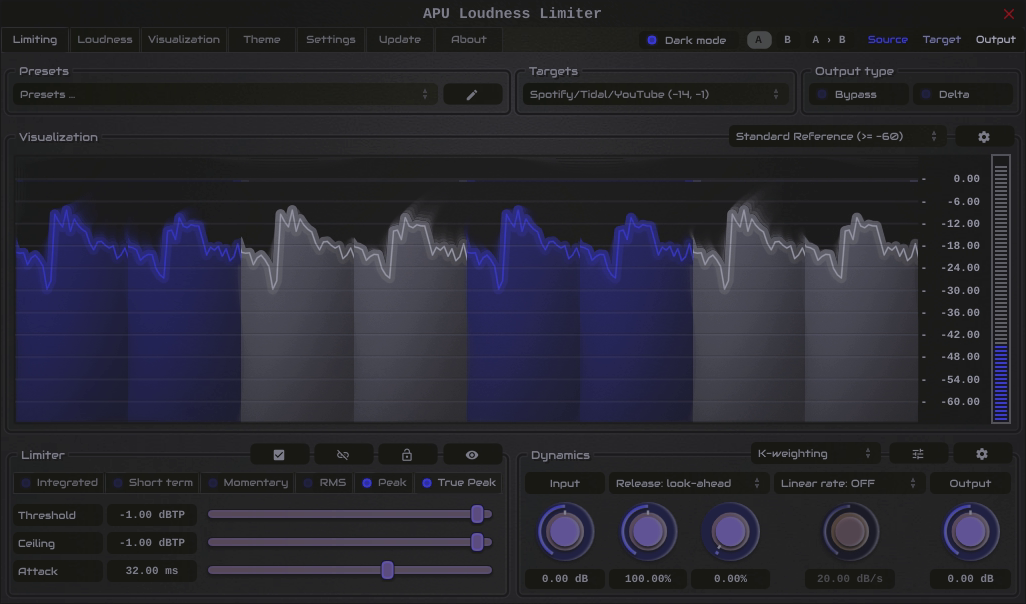Toggle Momentary loudness option

(247, 483)
